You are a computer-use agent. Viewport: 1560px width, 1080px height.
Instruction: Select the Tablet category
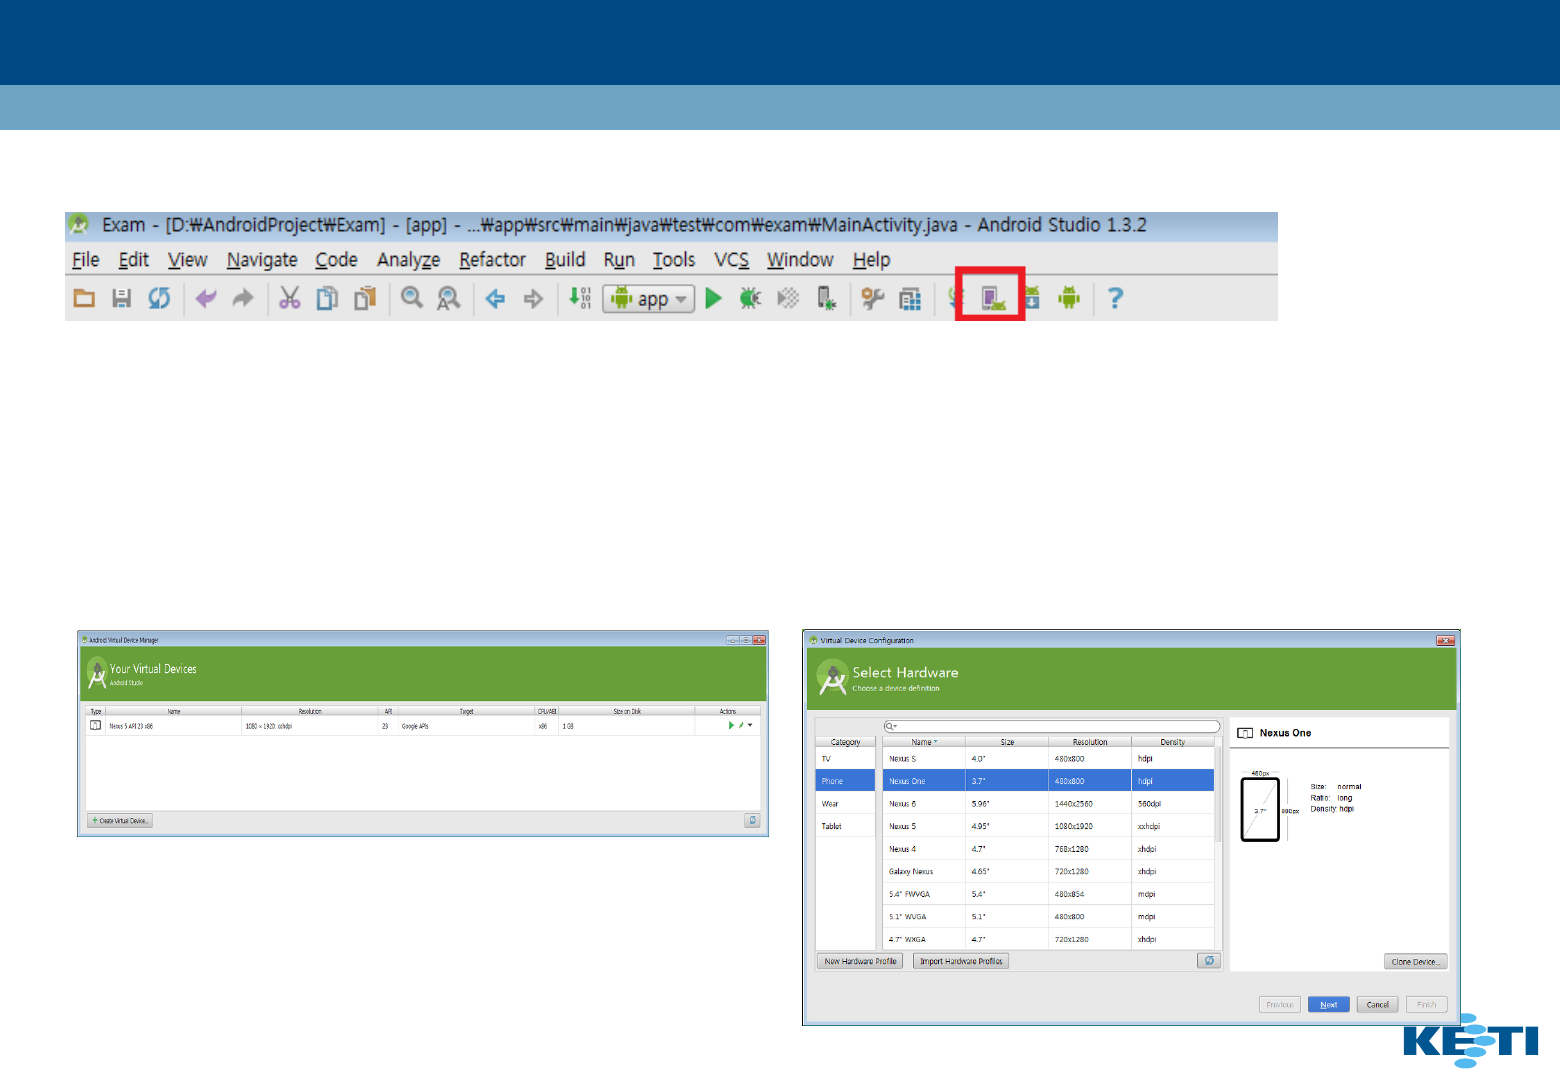click(x=845, y=826)
